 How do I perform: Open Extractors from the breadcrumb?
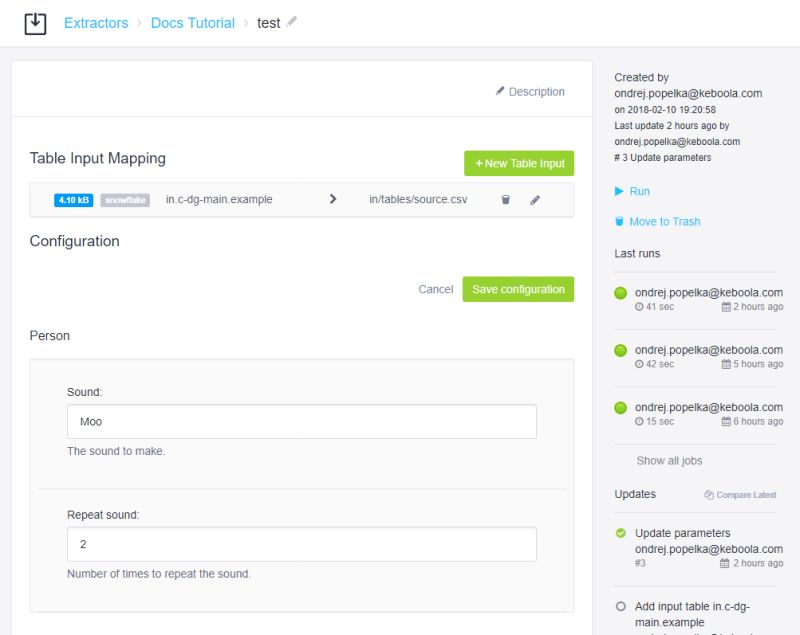coord(96,22)
